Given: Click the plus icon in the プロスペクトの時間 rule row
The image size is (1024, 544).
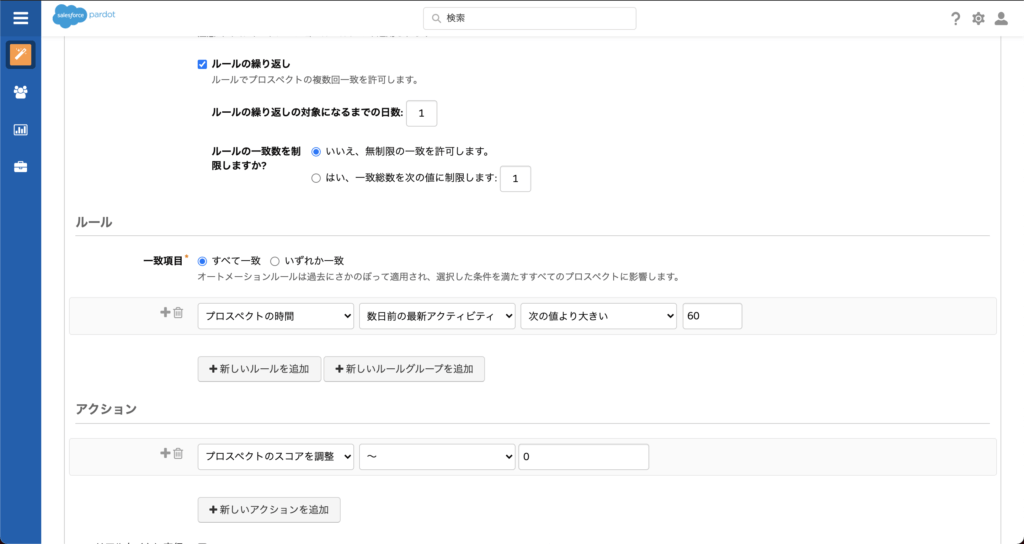Looking at the screenshot, I should pyautogui.click(x=165, y=312).
